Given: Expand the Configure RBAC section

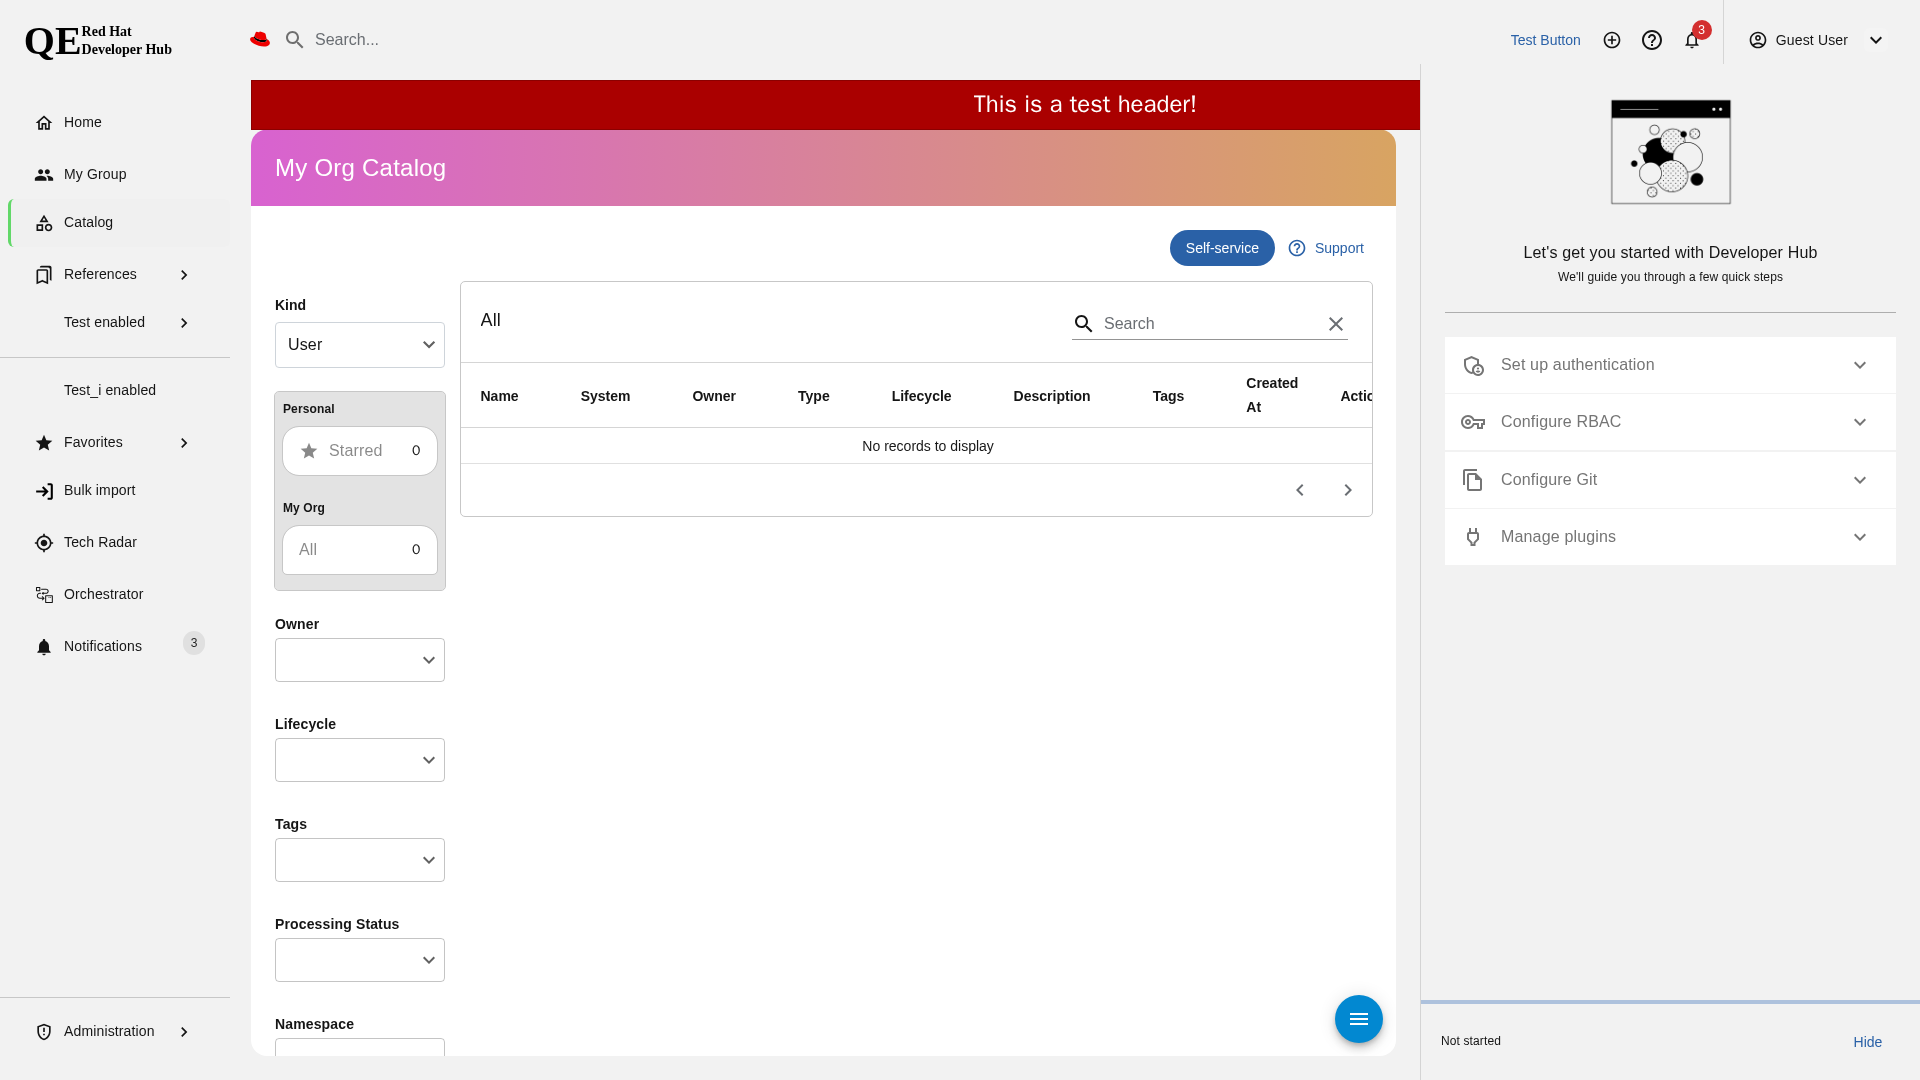Looking at the screenshot, I should click(x=1669, y=422).
